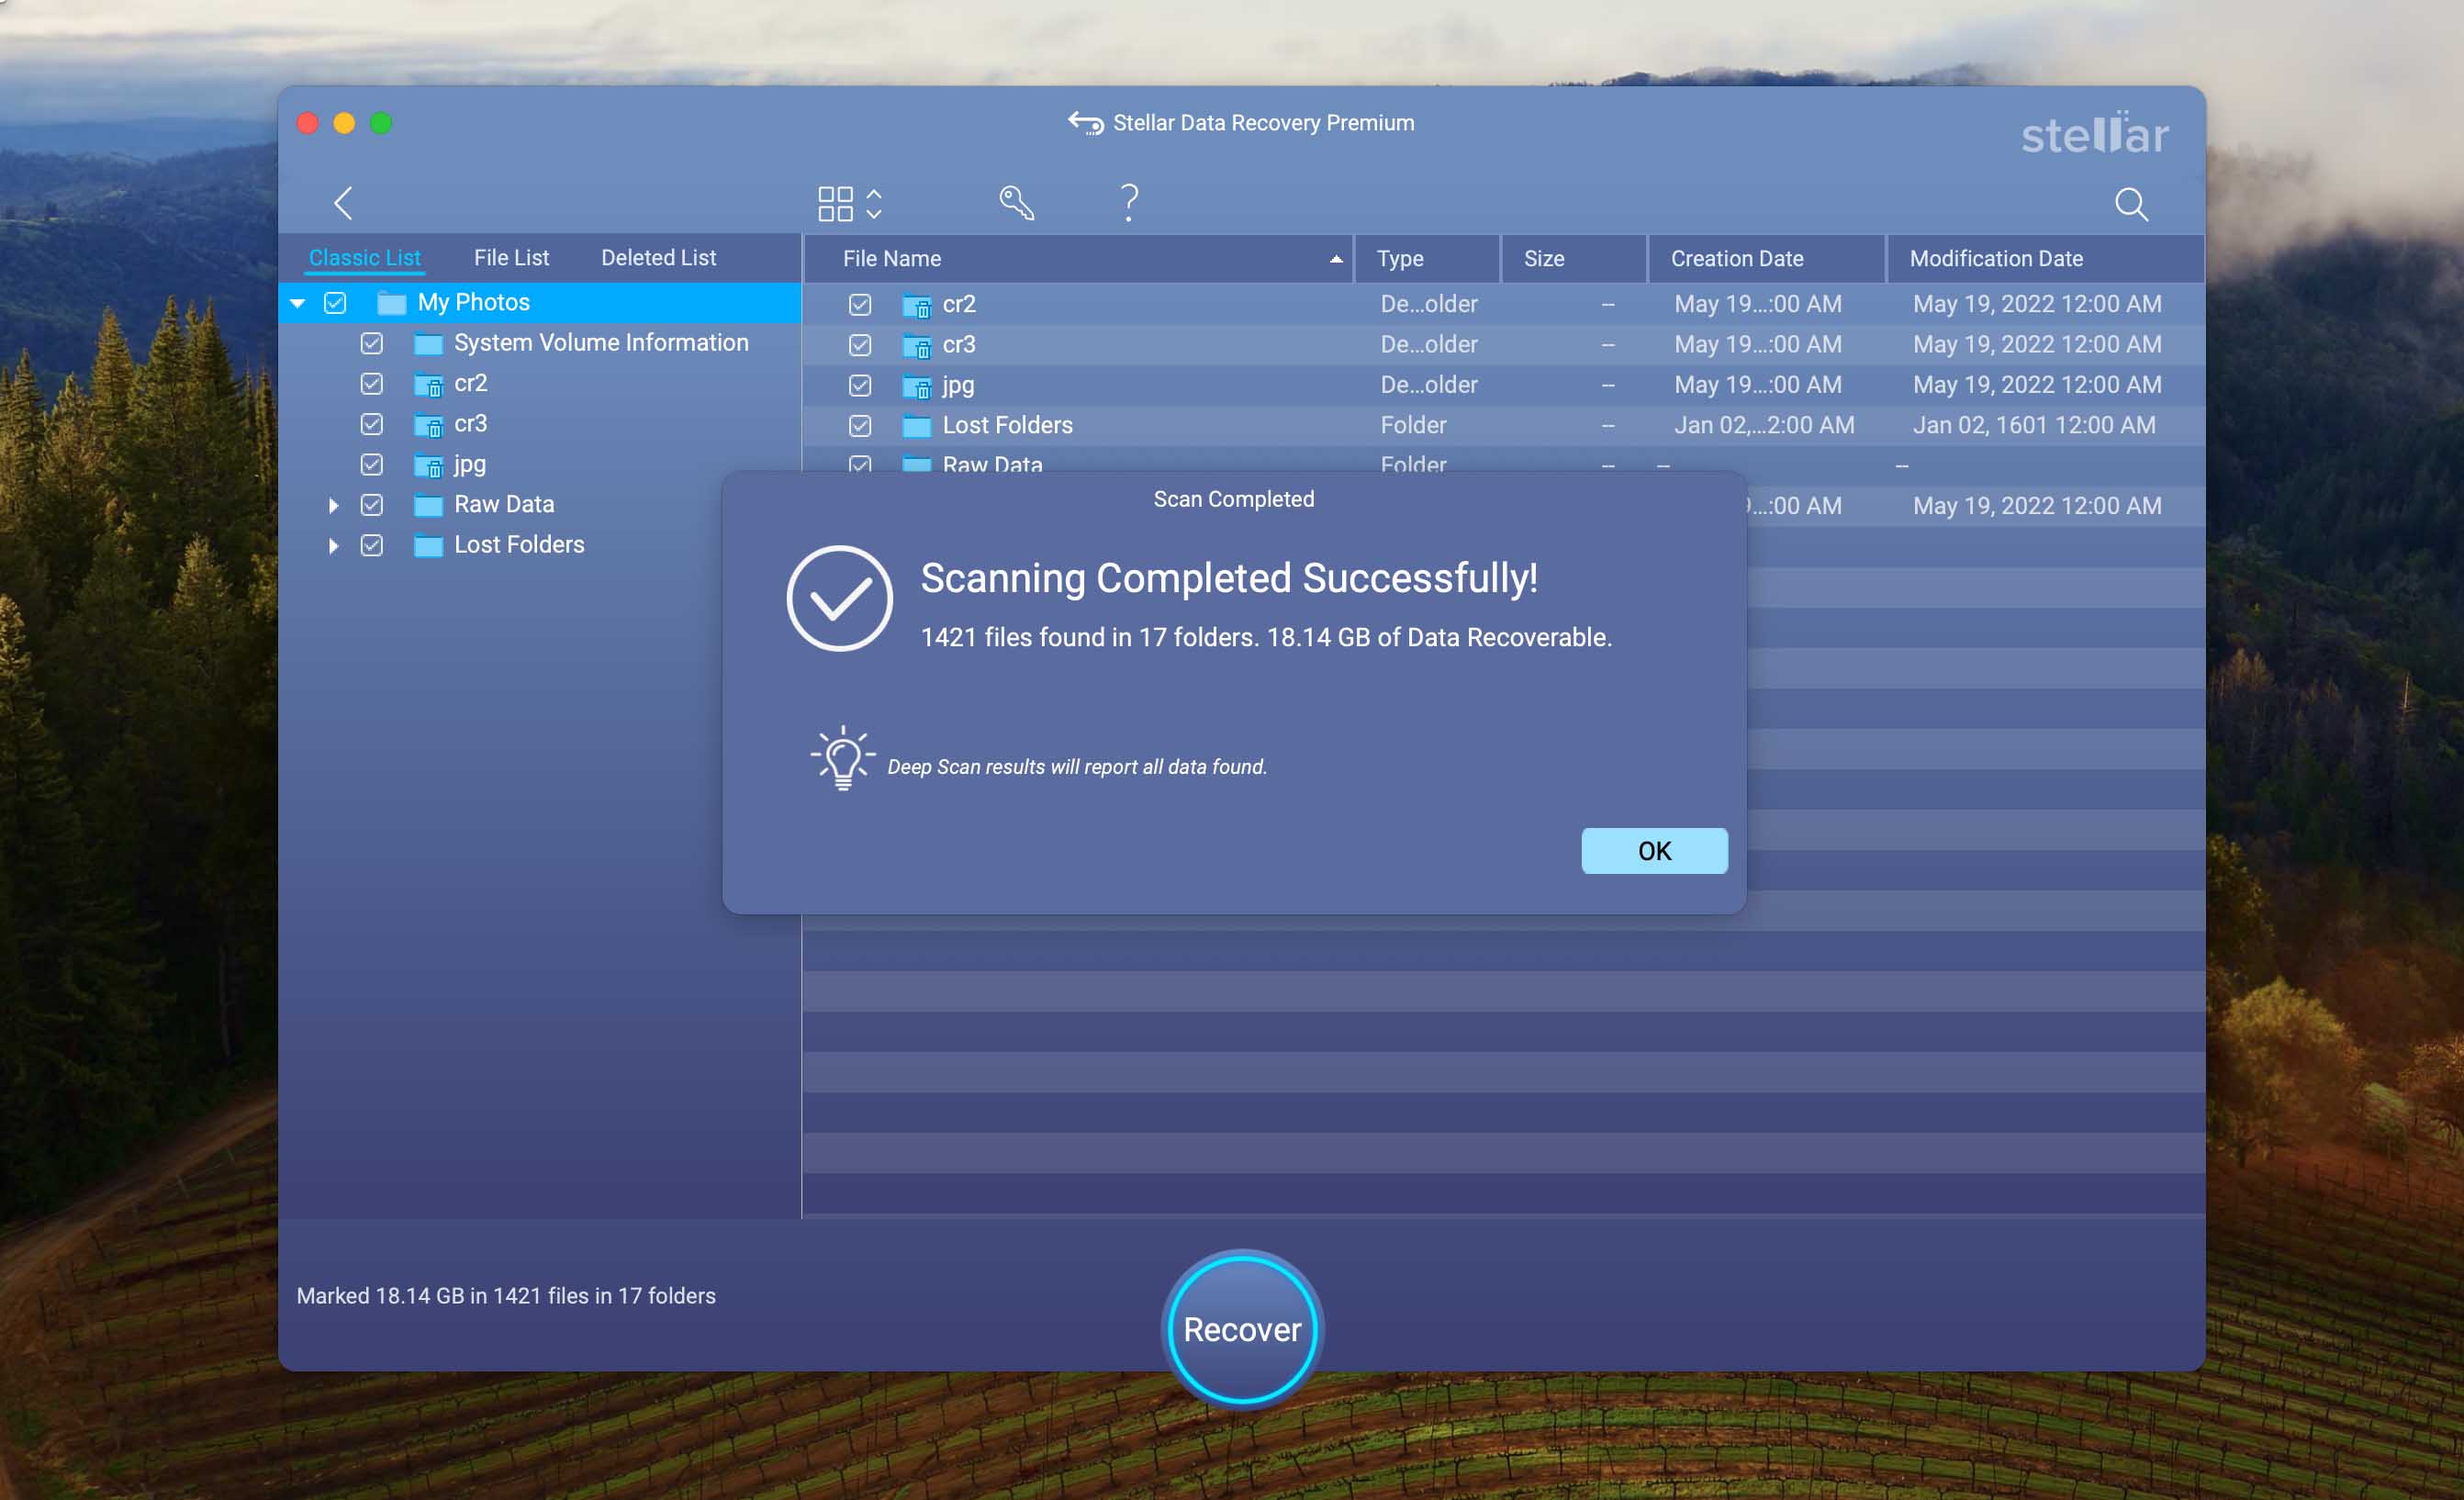Collapse the My Photos tree node

297,303
